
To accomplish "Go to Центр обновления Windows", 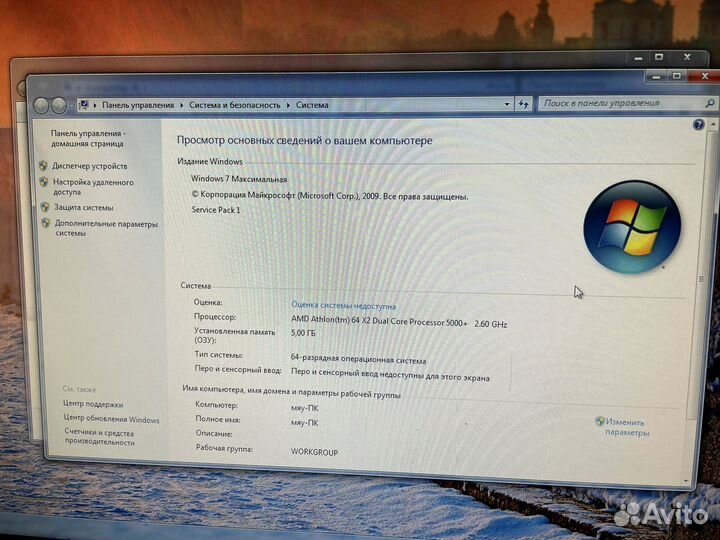I will [111, 420].
